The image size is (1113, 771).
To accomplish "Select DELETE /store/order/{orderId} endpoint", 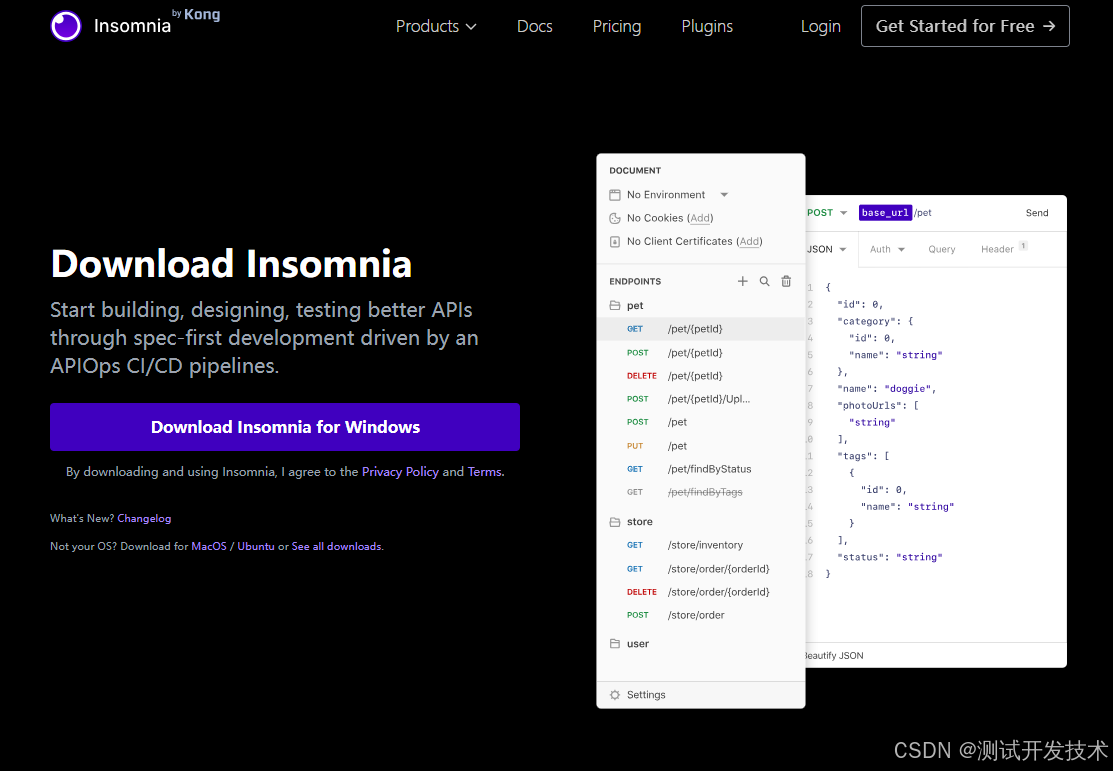I will point(701,591).
